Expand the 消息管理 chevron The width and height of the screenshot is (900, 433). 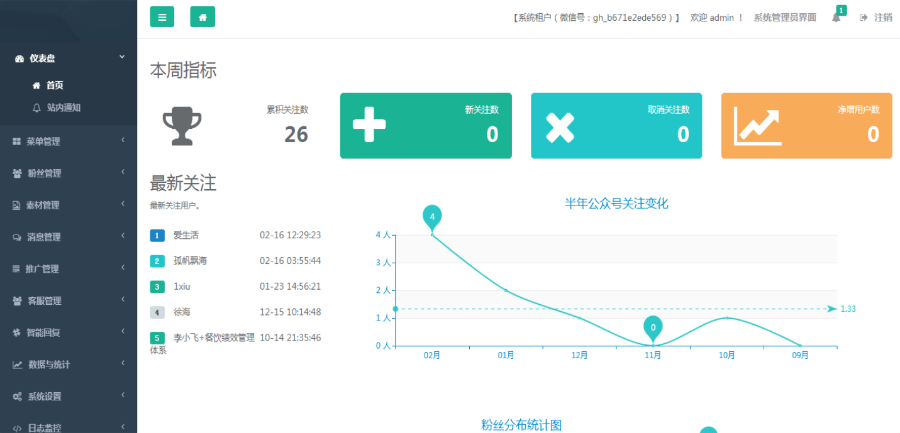[x=123, y=236]
